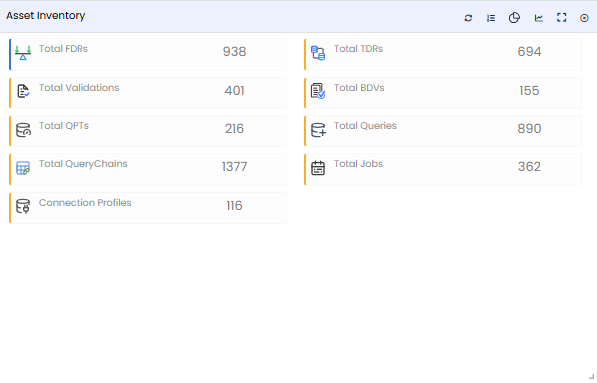Click the Validations count 401
Image resolution: width=597 pixels, height=383 pixels.
click(234, 91)
